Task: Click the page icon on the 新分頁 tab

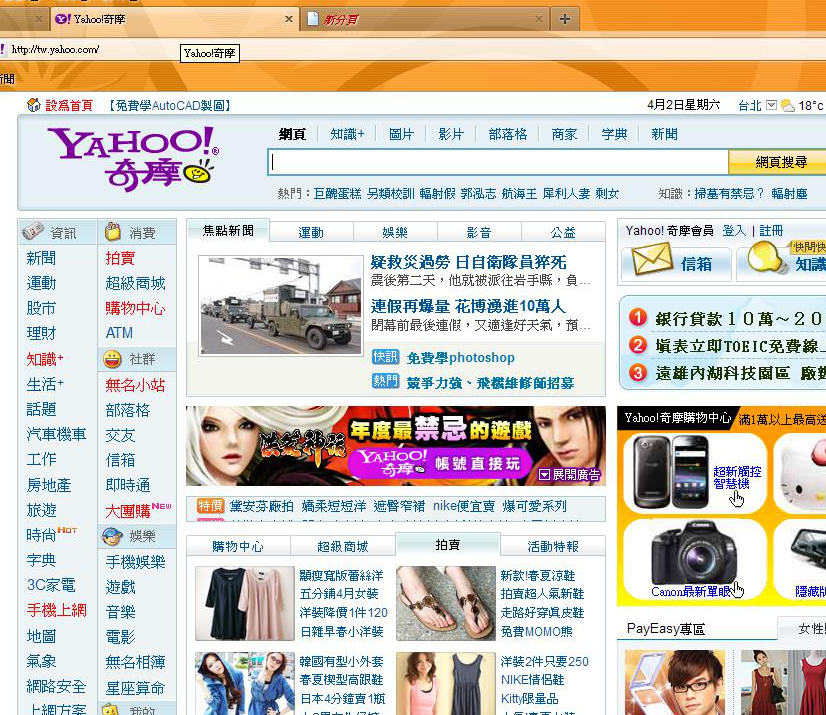Action: point(313,19)
